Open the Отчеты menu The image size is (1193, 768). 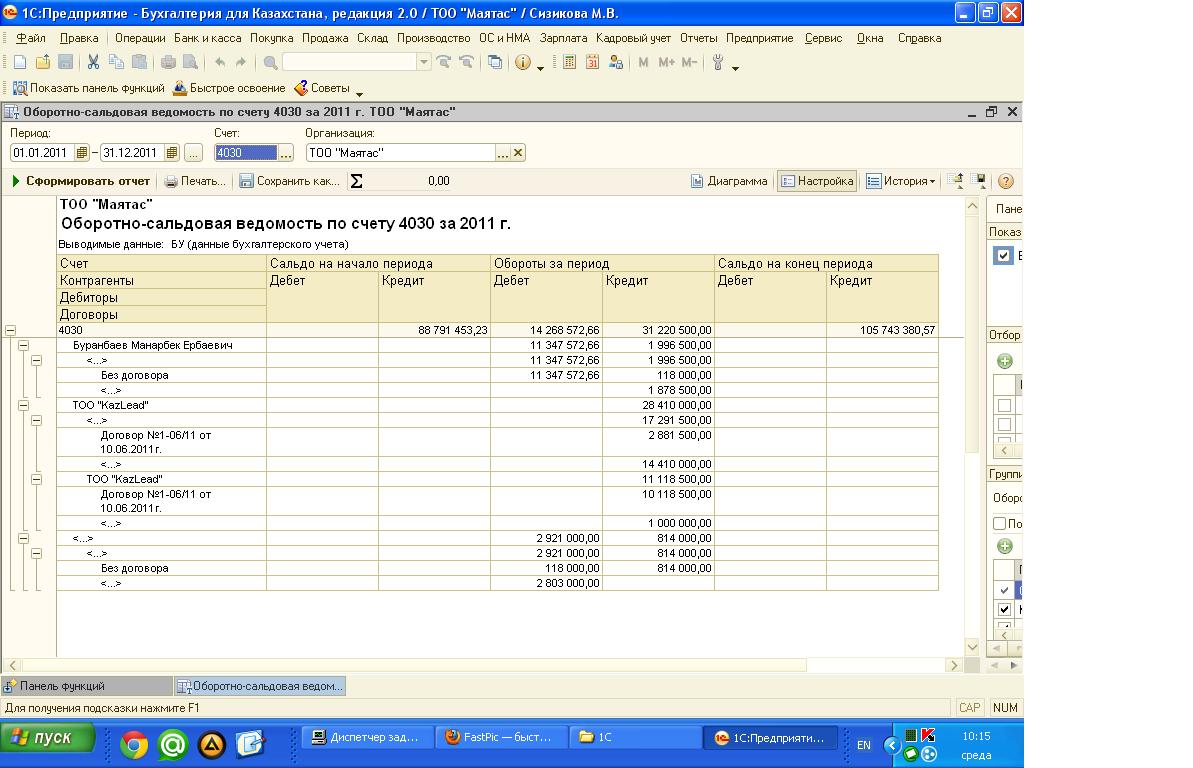(698, 38)
